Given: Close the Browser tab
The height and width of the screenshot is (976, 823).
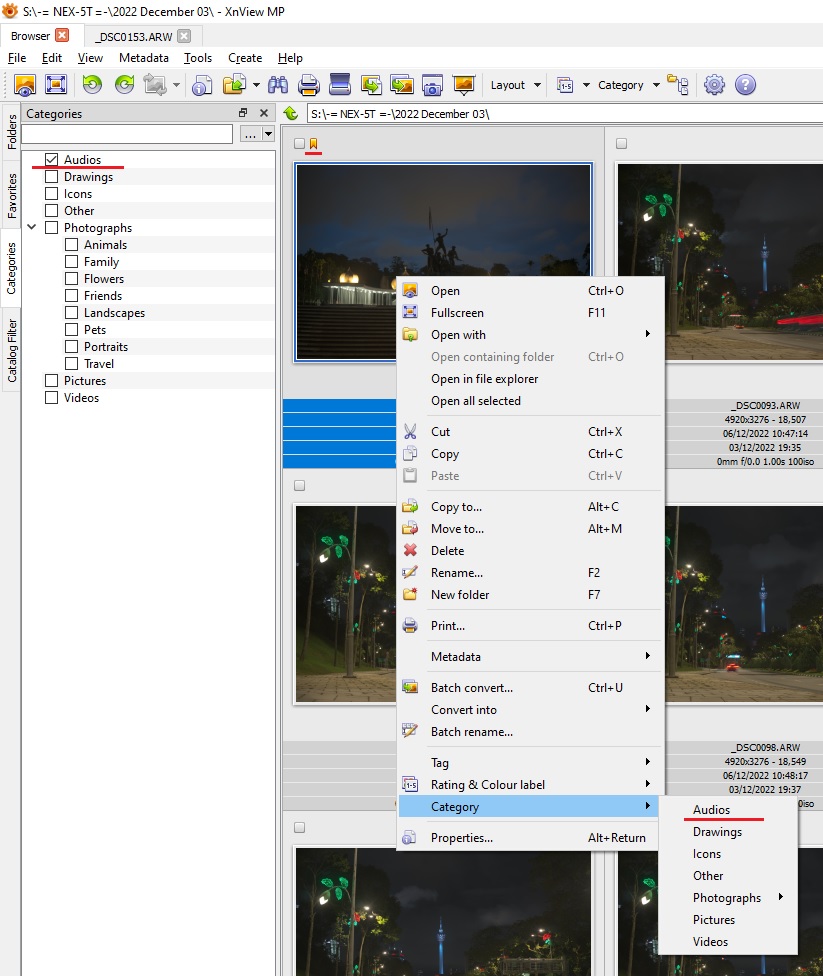Looking at the screenshot, I should click(62, 35).
